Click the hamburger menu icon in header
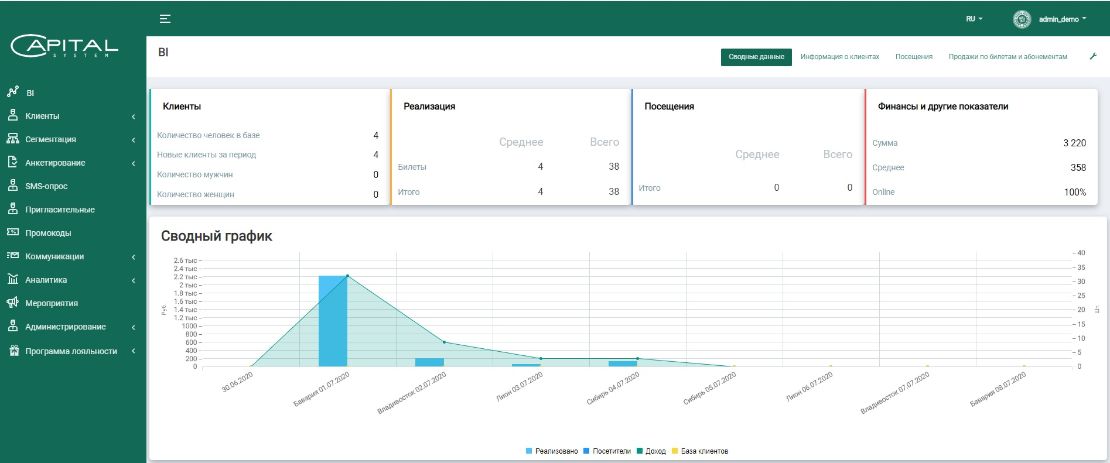 (x=165, y=19)
